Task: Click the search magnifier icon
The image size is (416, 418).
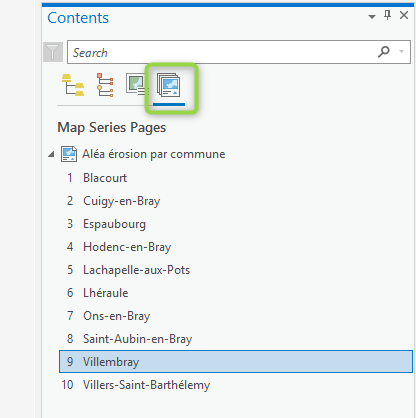Action: (x=384, y=52)
